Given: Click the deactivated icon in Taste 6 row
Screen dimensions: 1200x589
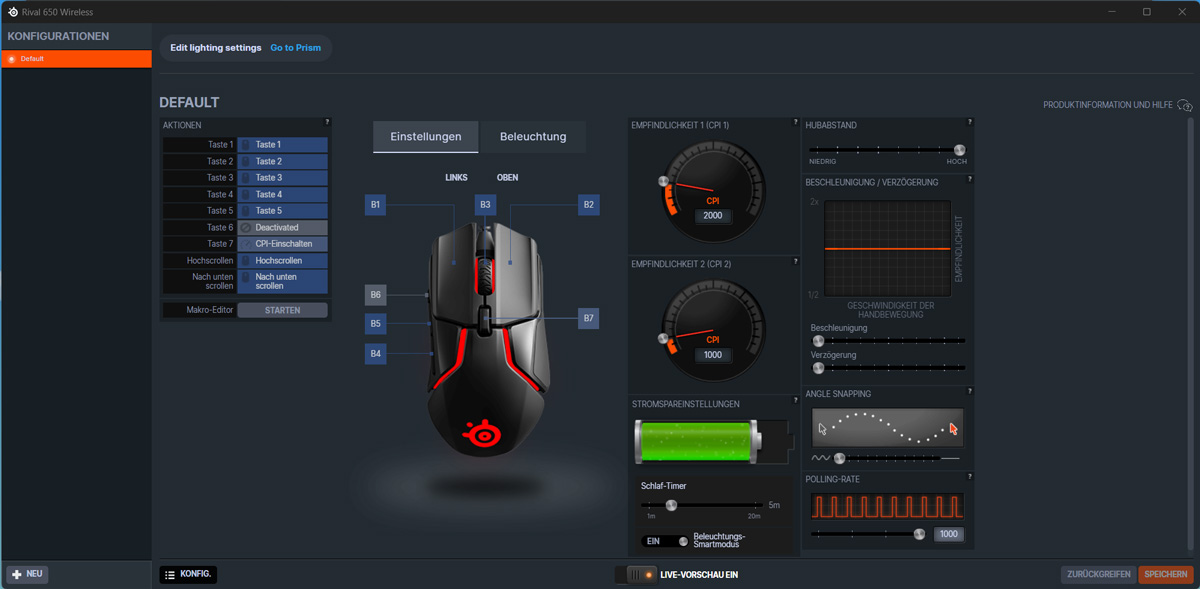Looking at the screenshot, I should [x=246, y=227].
